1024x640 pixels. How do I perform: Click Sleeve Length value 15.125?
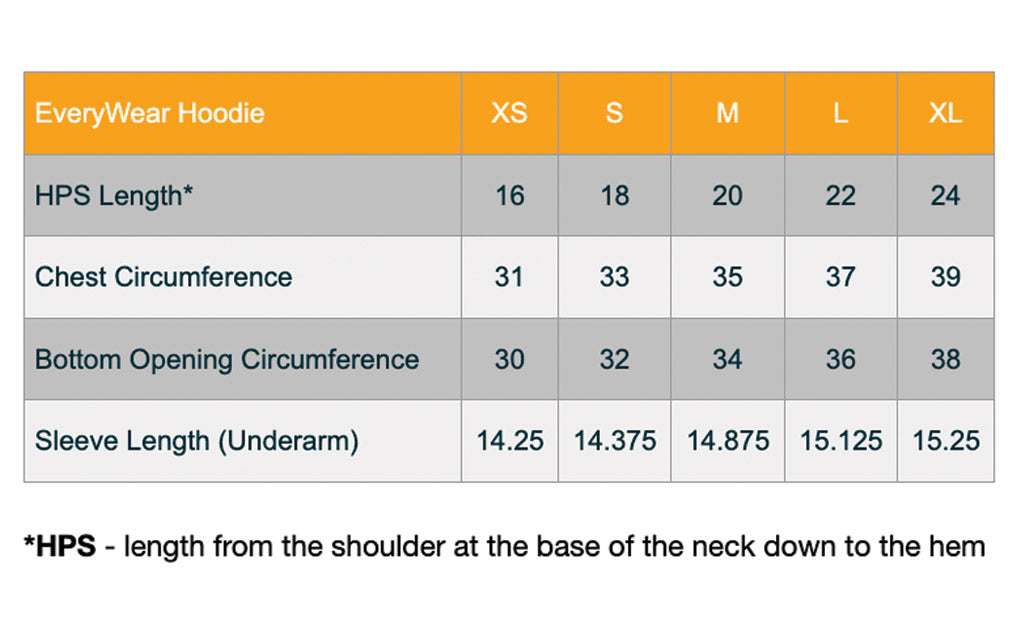tap(841, 441)
